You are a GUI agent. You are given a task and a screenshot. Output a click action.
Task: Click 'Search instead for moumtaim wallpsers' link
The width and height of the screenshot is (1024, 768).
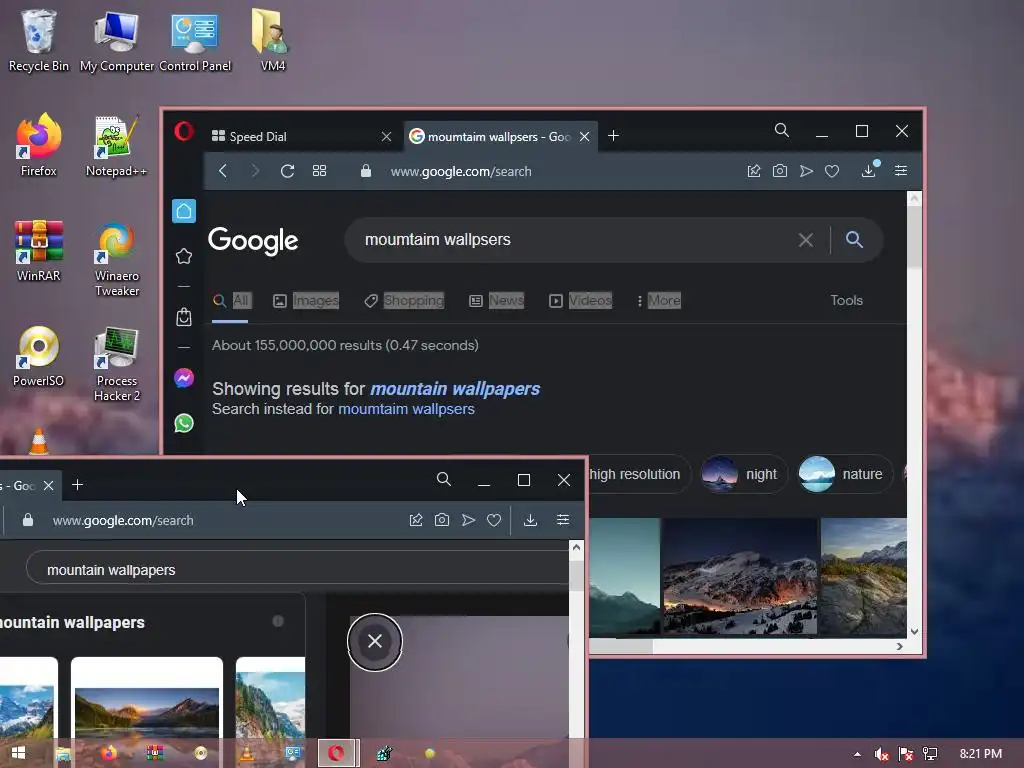406,409
